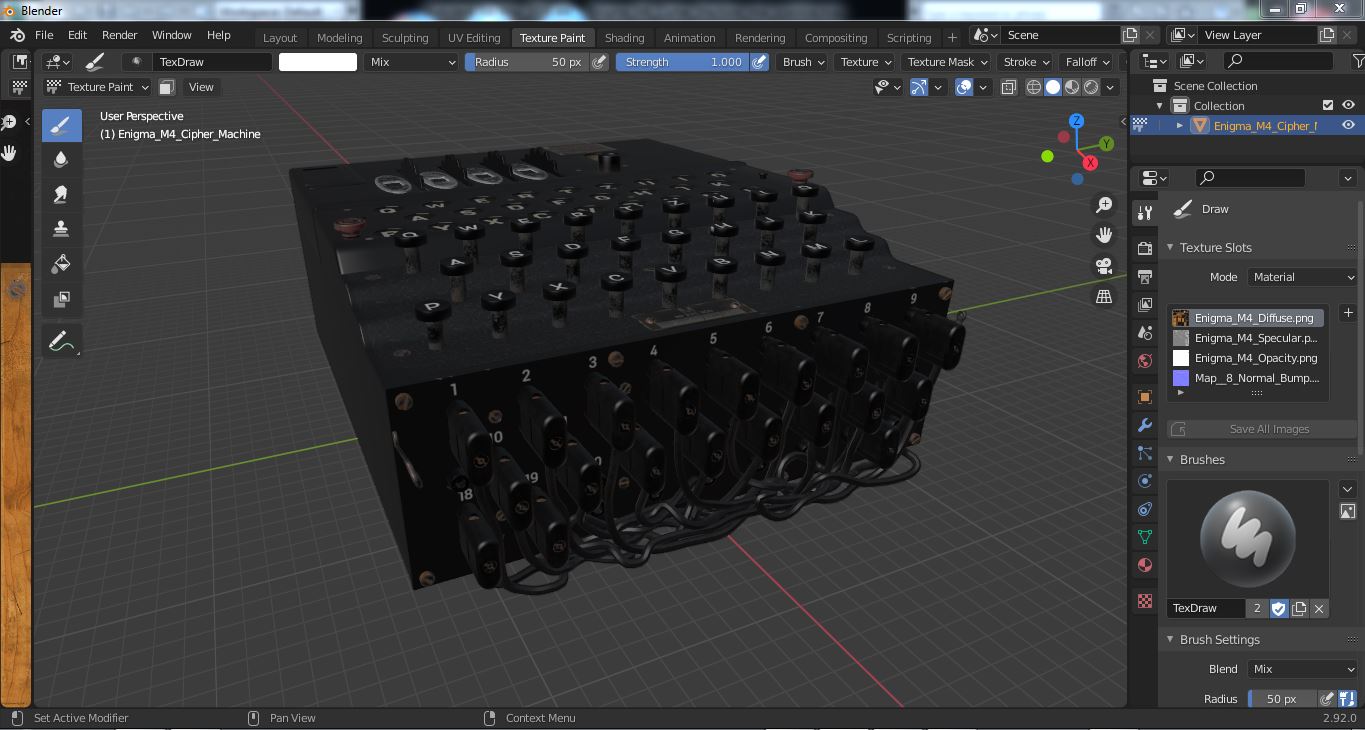The image size is (1365, 730).
Task: Click the Blender logo menu icon
Action: pyautogui.click(x=18, y=35)
